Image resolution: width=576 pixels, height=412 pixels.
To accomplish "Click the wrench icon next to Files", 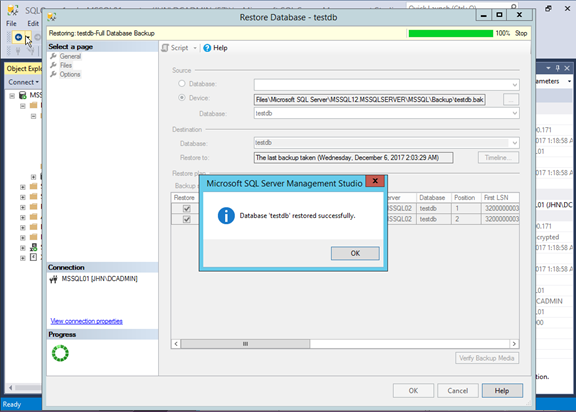I will (54, 65).
